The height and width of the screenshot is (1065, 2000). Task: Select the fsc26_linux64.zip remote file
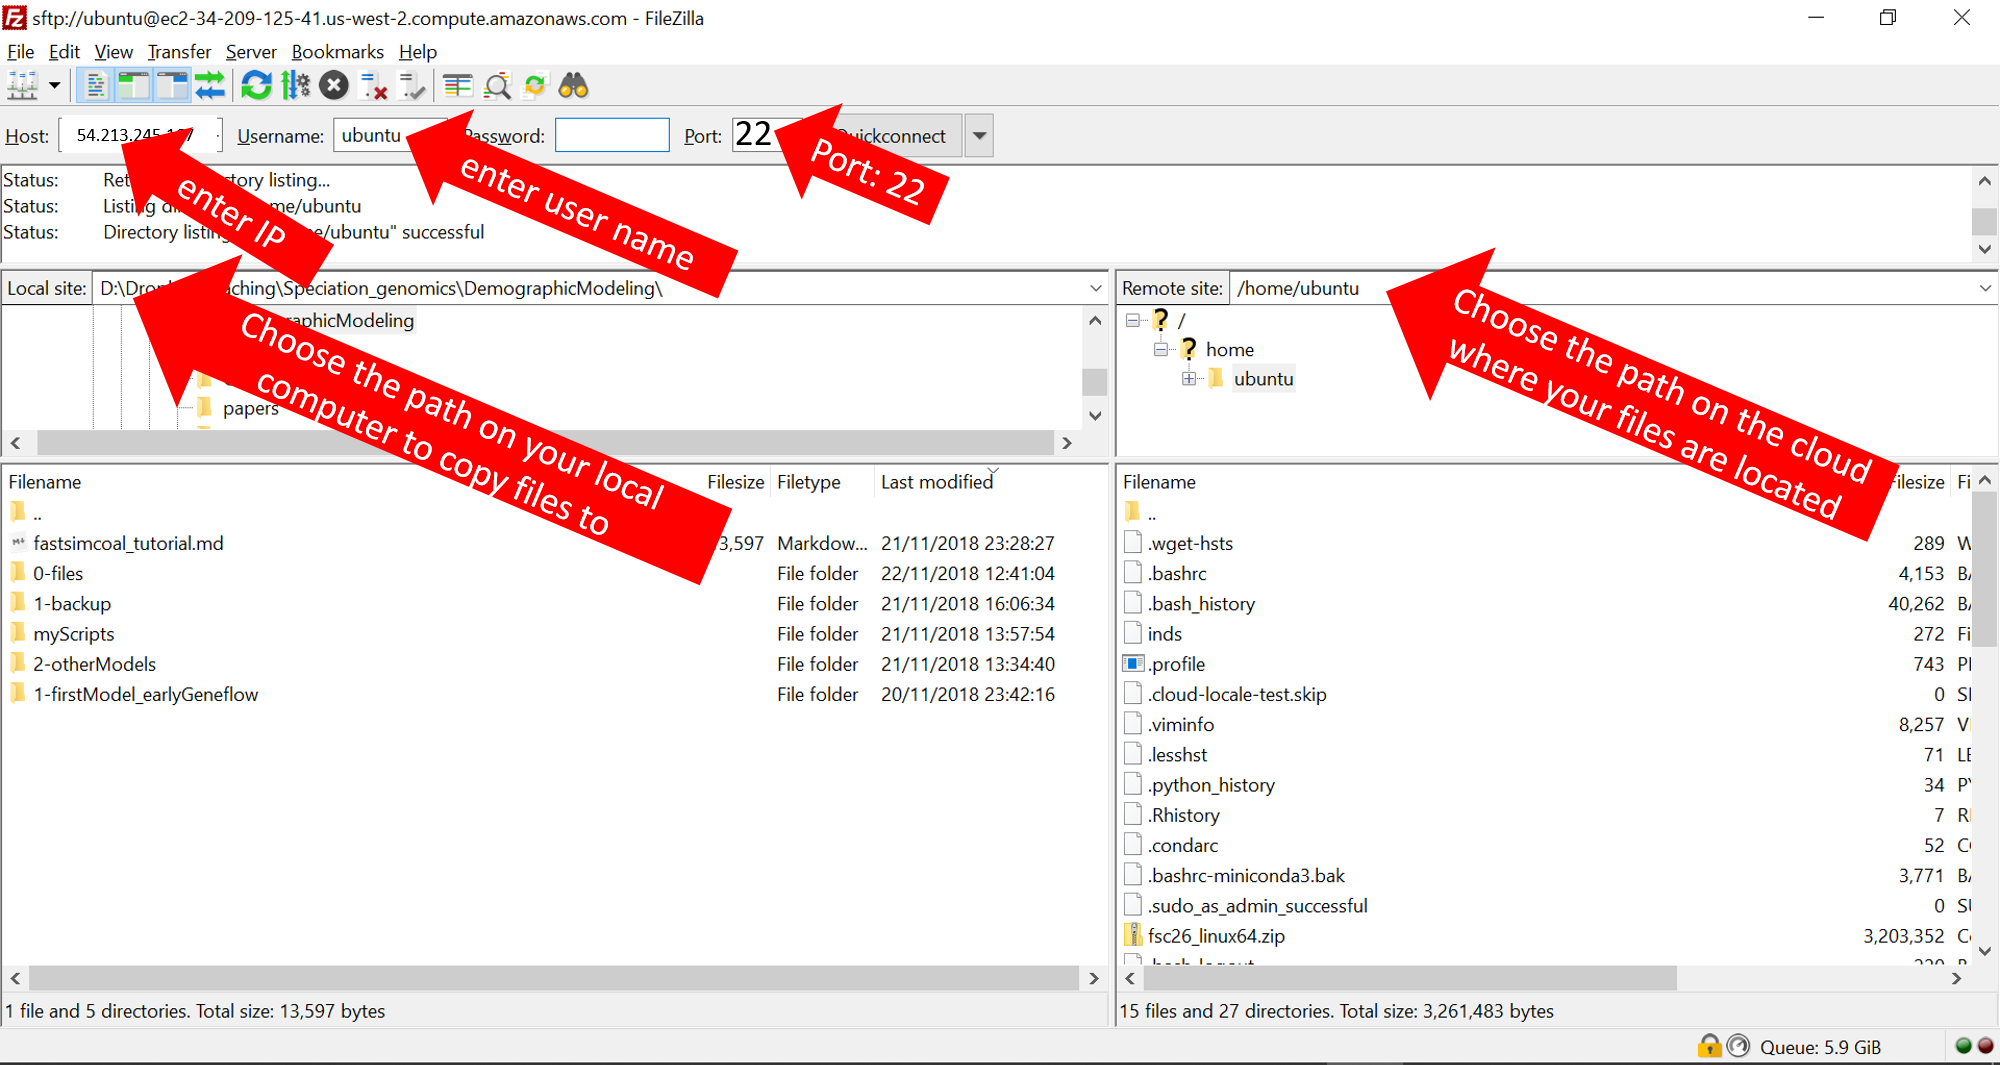pyautogui.click(x=1216, y=936)
